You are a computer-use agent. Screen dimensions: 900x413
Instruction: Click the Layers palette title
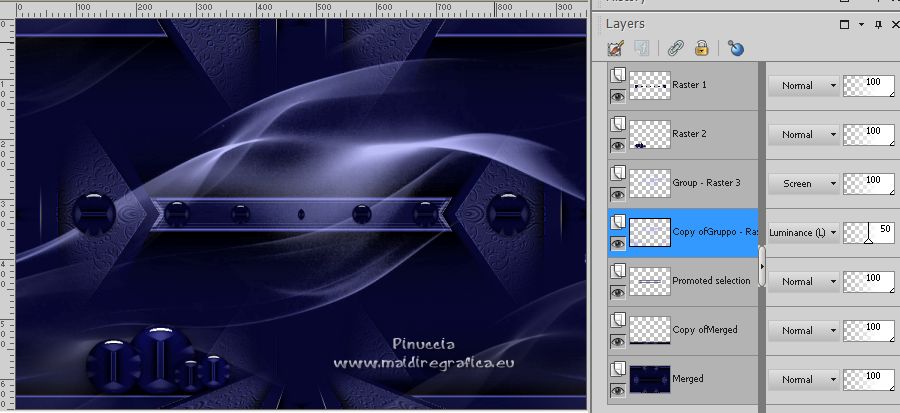click(x=625, y=24)
